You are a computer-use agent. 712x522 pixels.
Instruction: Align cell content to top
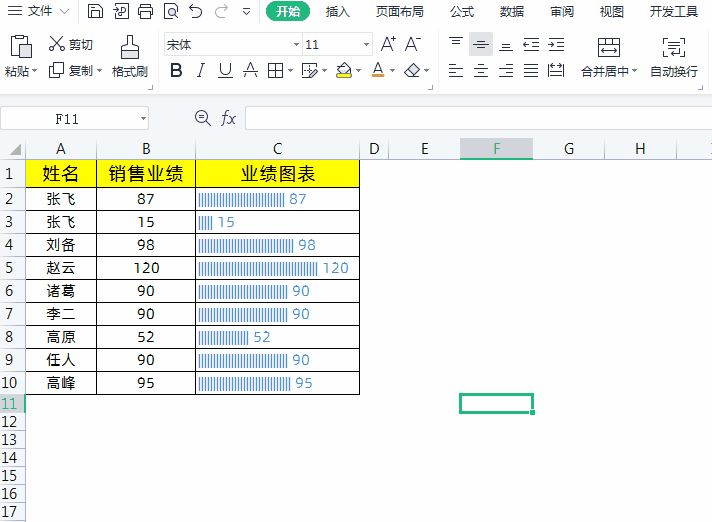(x=456, y=44)
